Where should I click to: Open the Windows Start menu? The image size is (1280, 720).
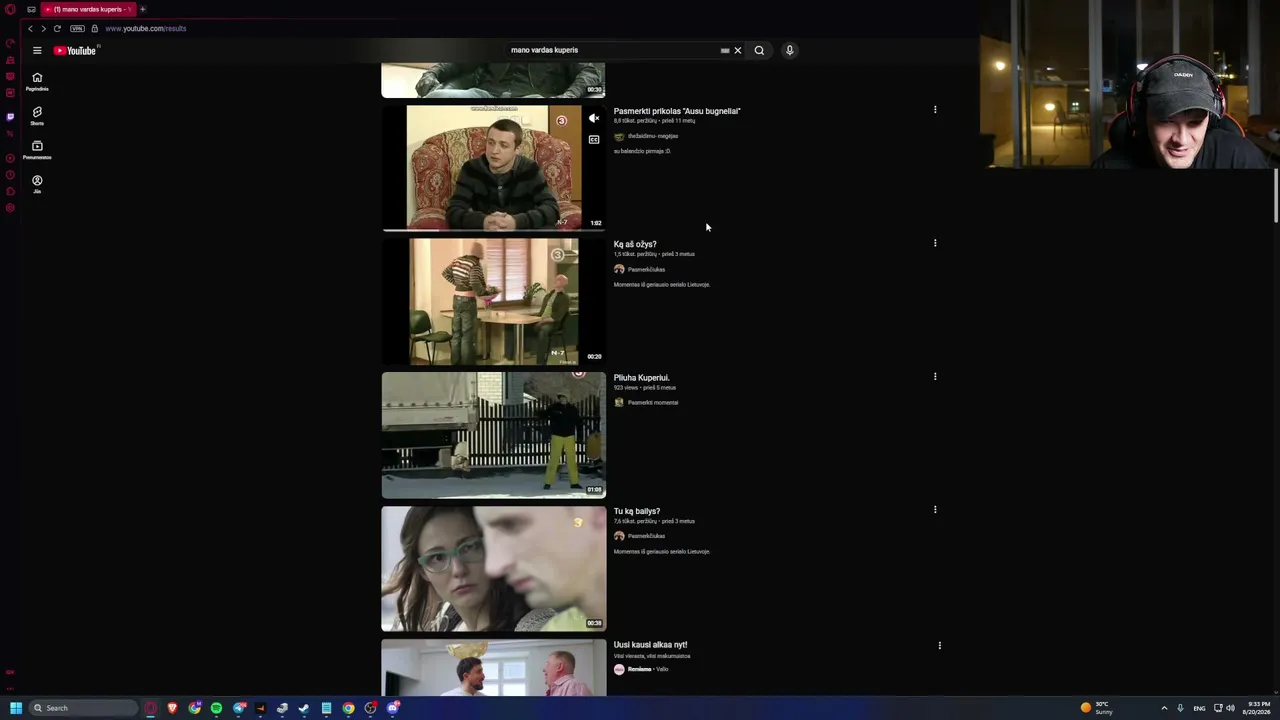click(x=16, y=708)
